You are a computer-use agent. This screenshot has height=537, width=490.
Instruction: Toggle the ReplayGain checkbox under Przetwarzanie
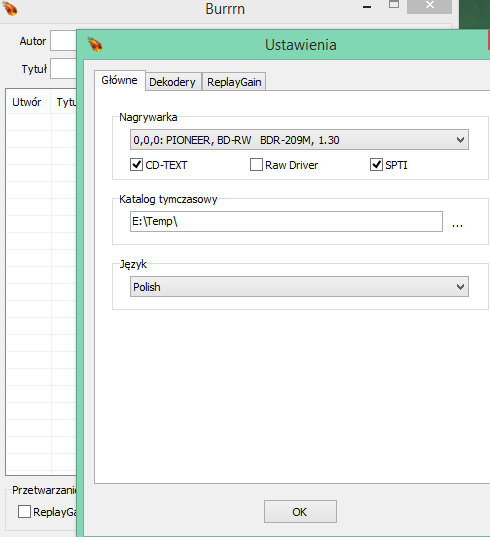click(x=24, y=512)
